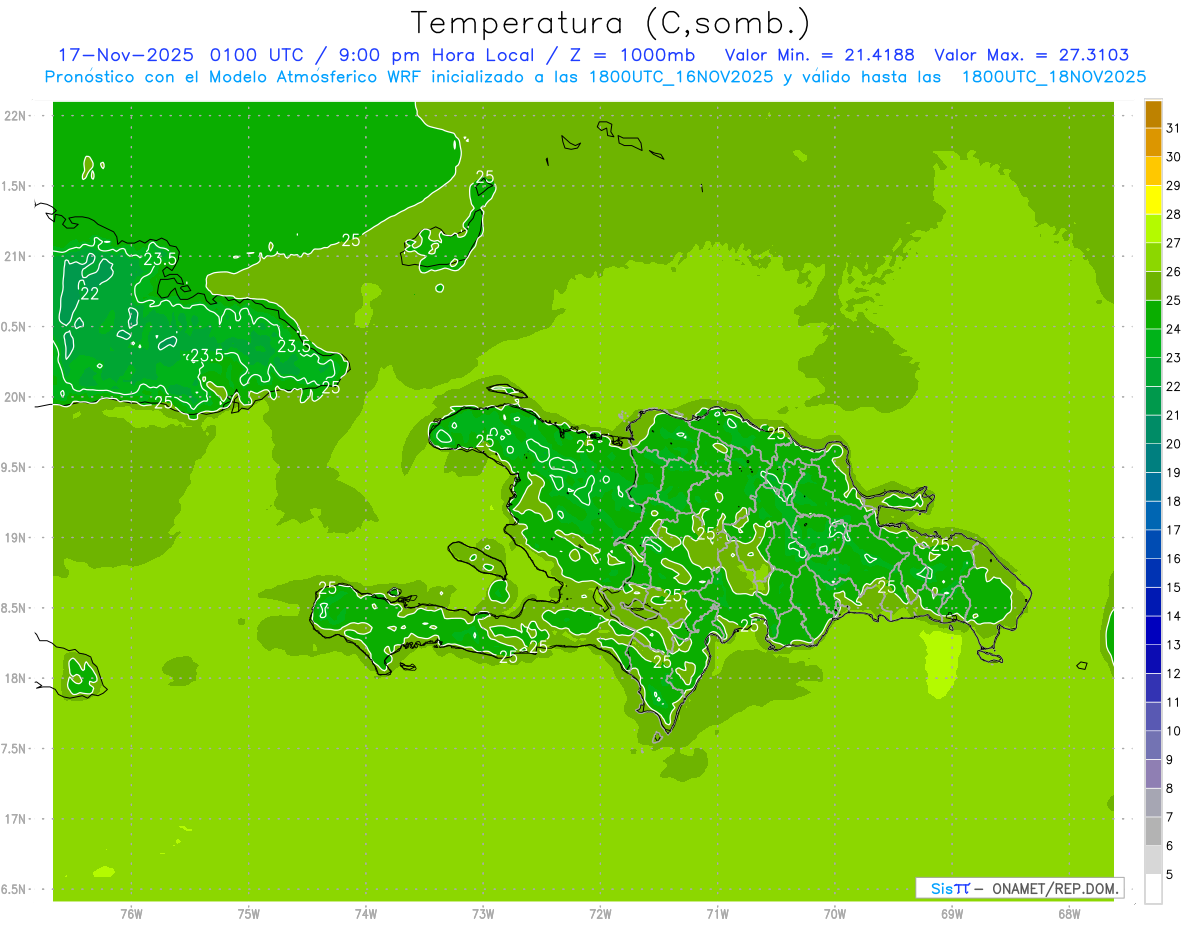Click the 73W longitude axis label
The width and height of the screenshot is (1200, 927).
pos(483,914)
